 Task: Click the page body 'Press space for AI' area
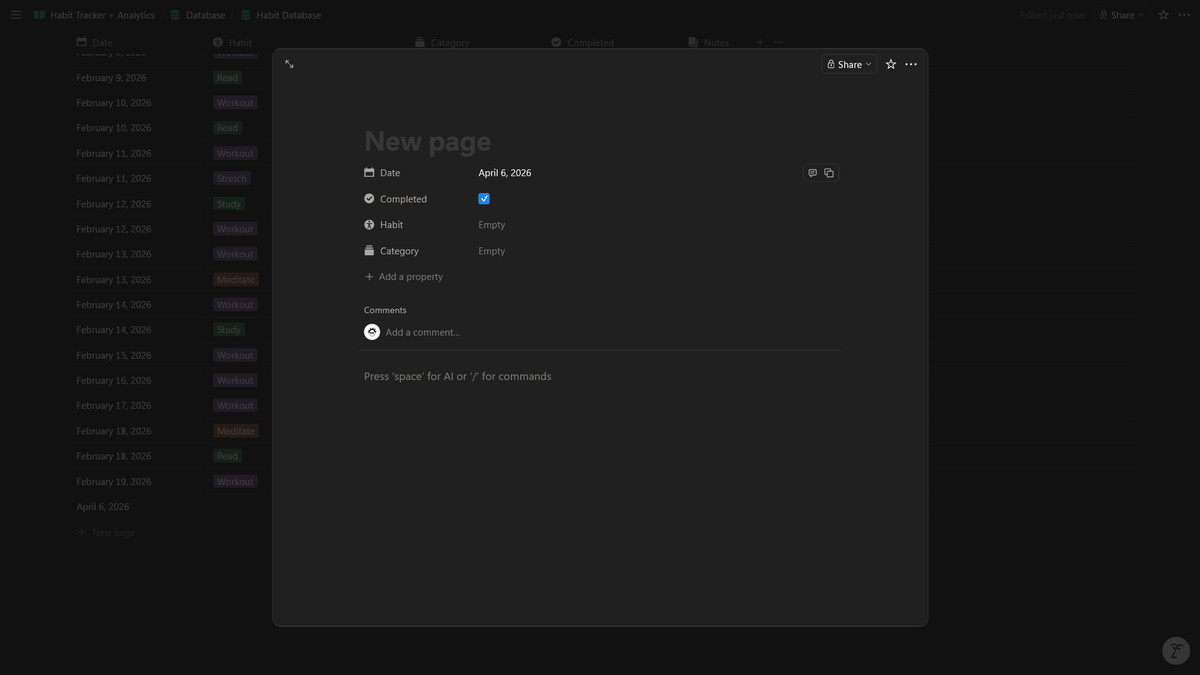click(x=458, y=377)
